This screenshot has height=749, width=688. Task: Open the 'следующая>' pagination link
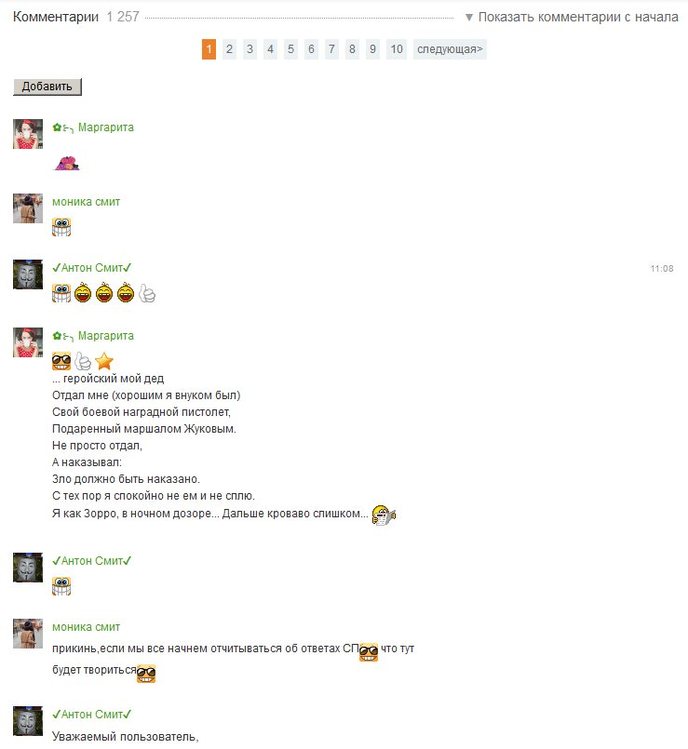(450, 49)
